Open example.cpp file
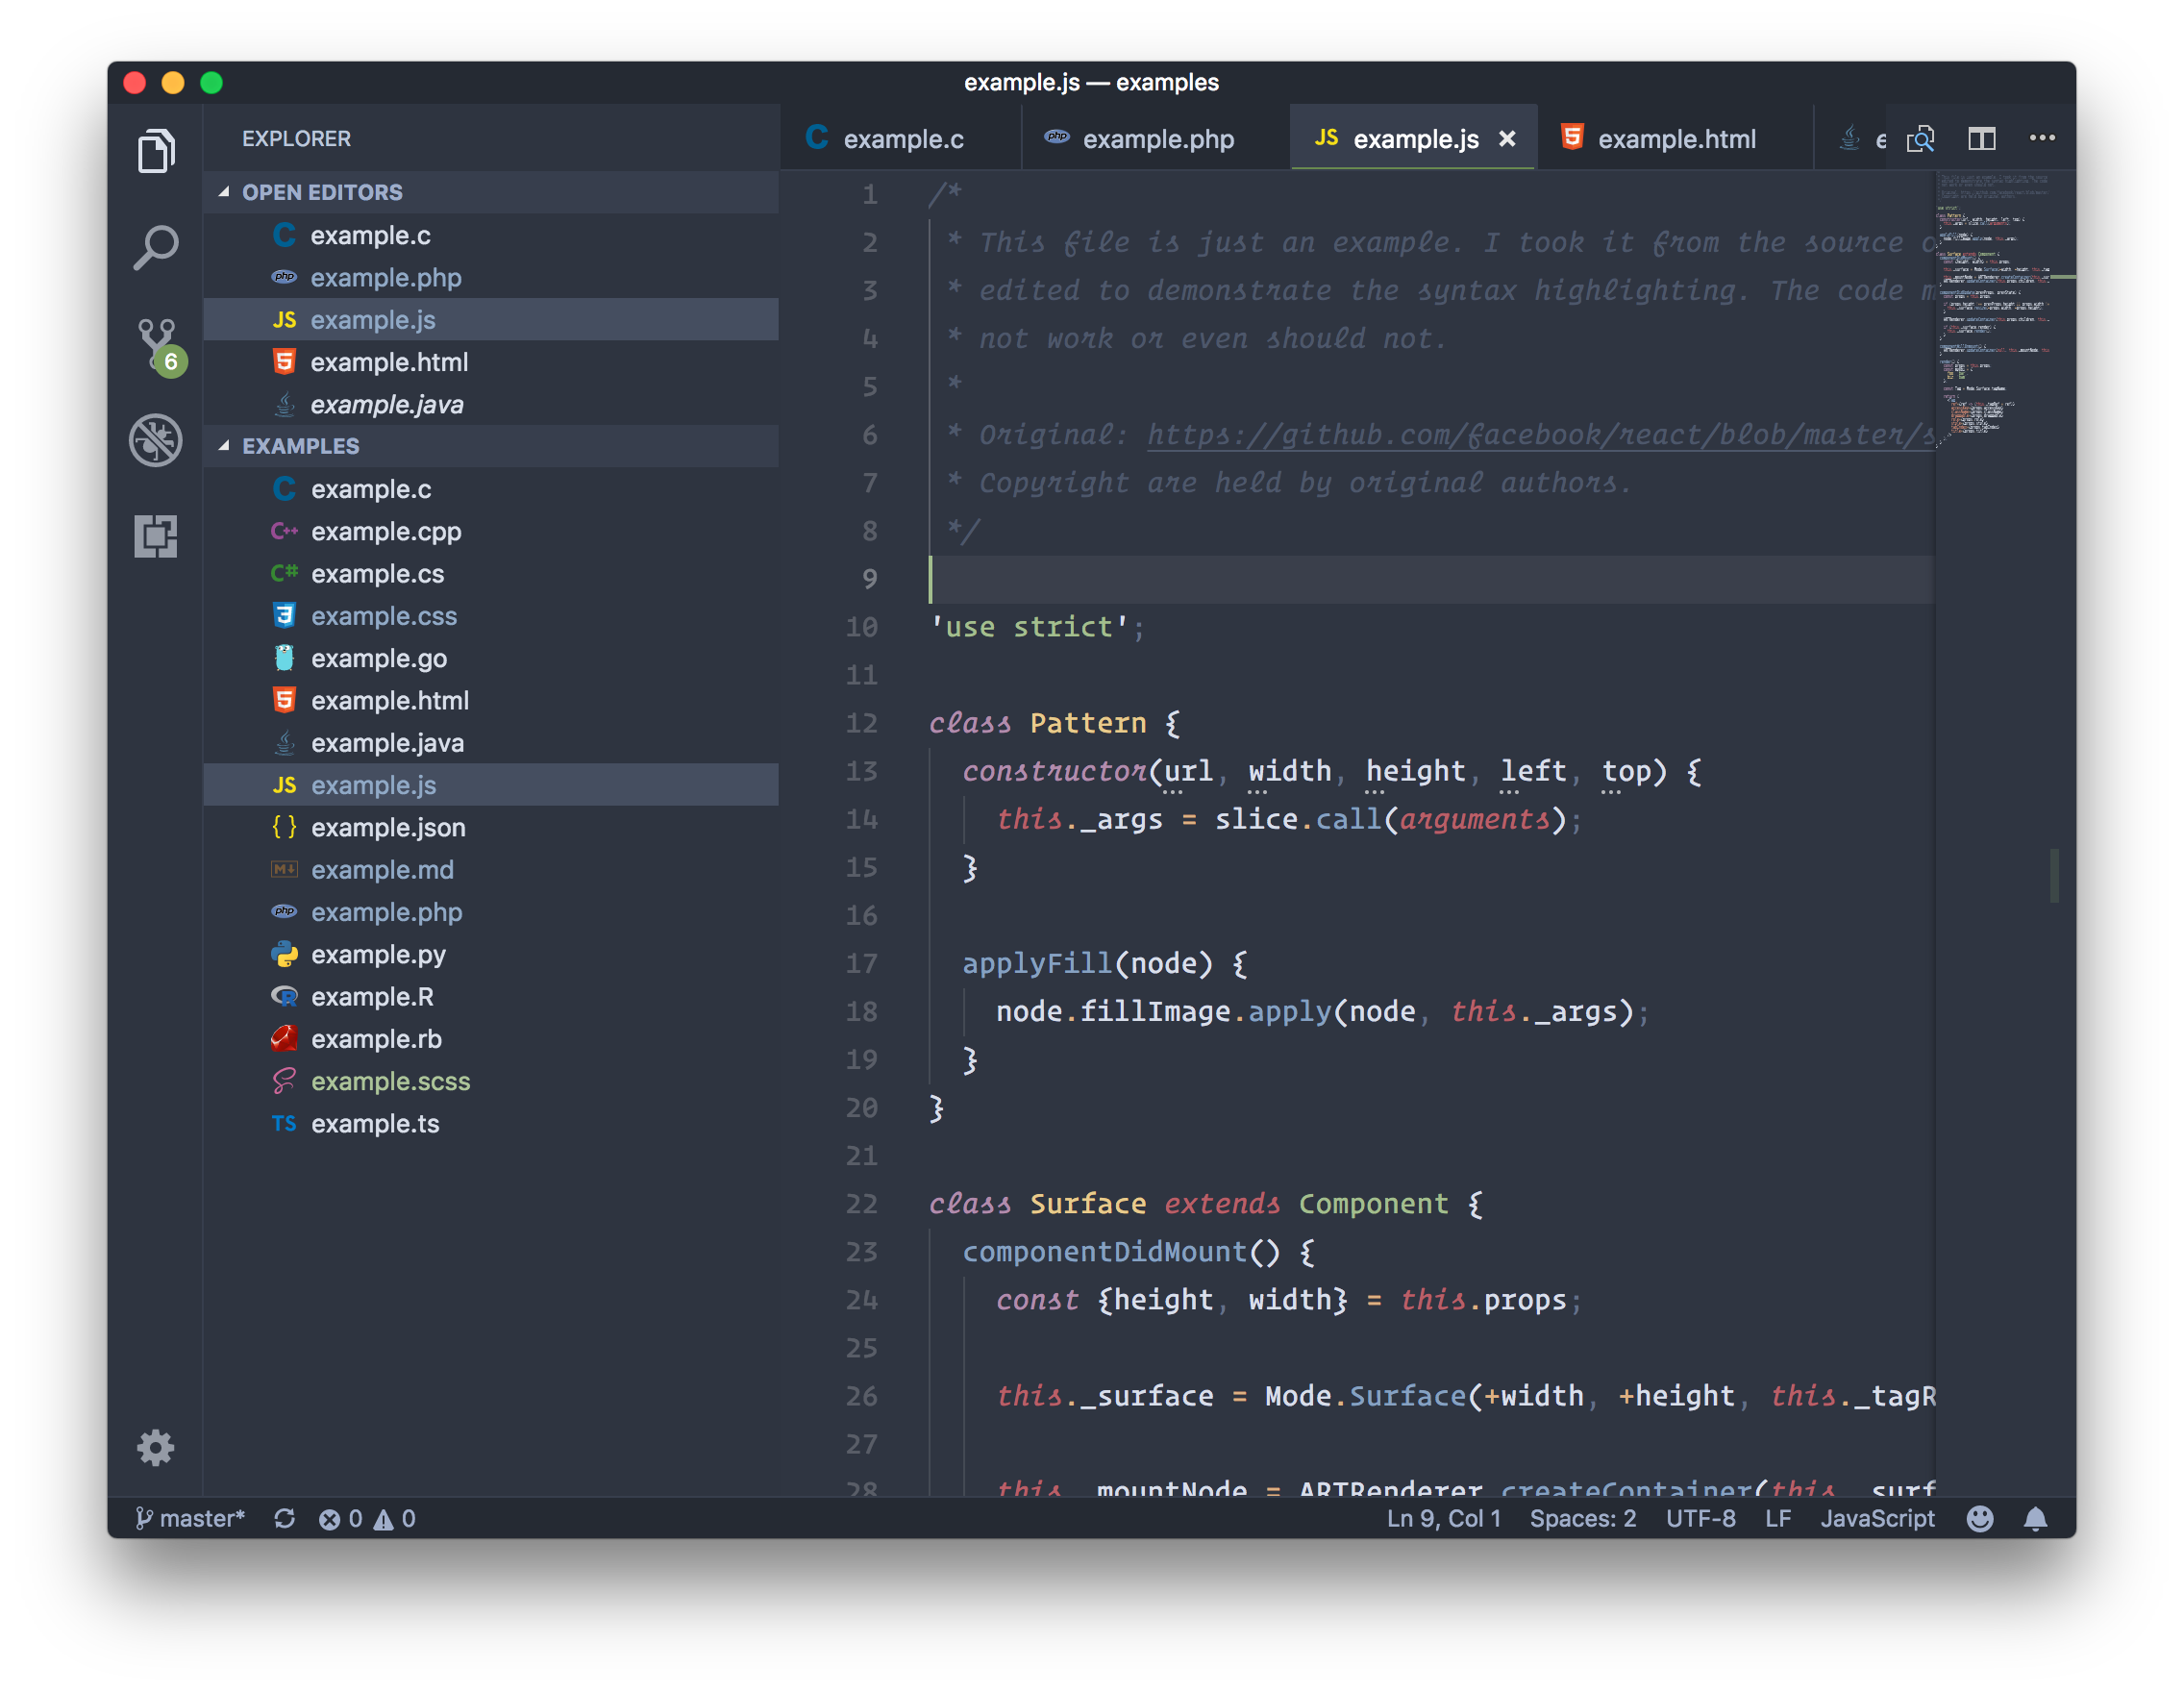 491,531
